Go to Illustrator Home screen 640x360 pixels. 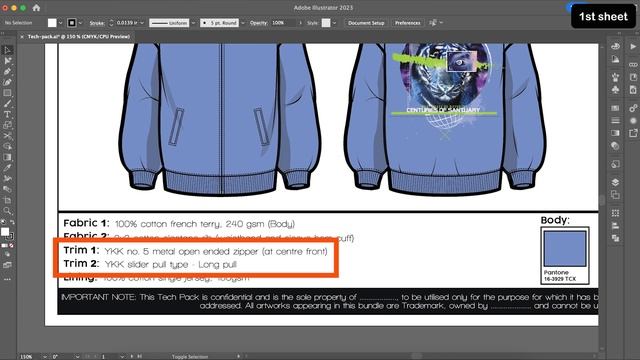point(36,8)
